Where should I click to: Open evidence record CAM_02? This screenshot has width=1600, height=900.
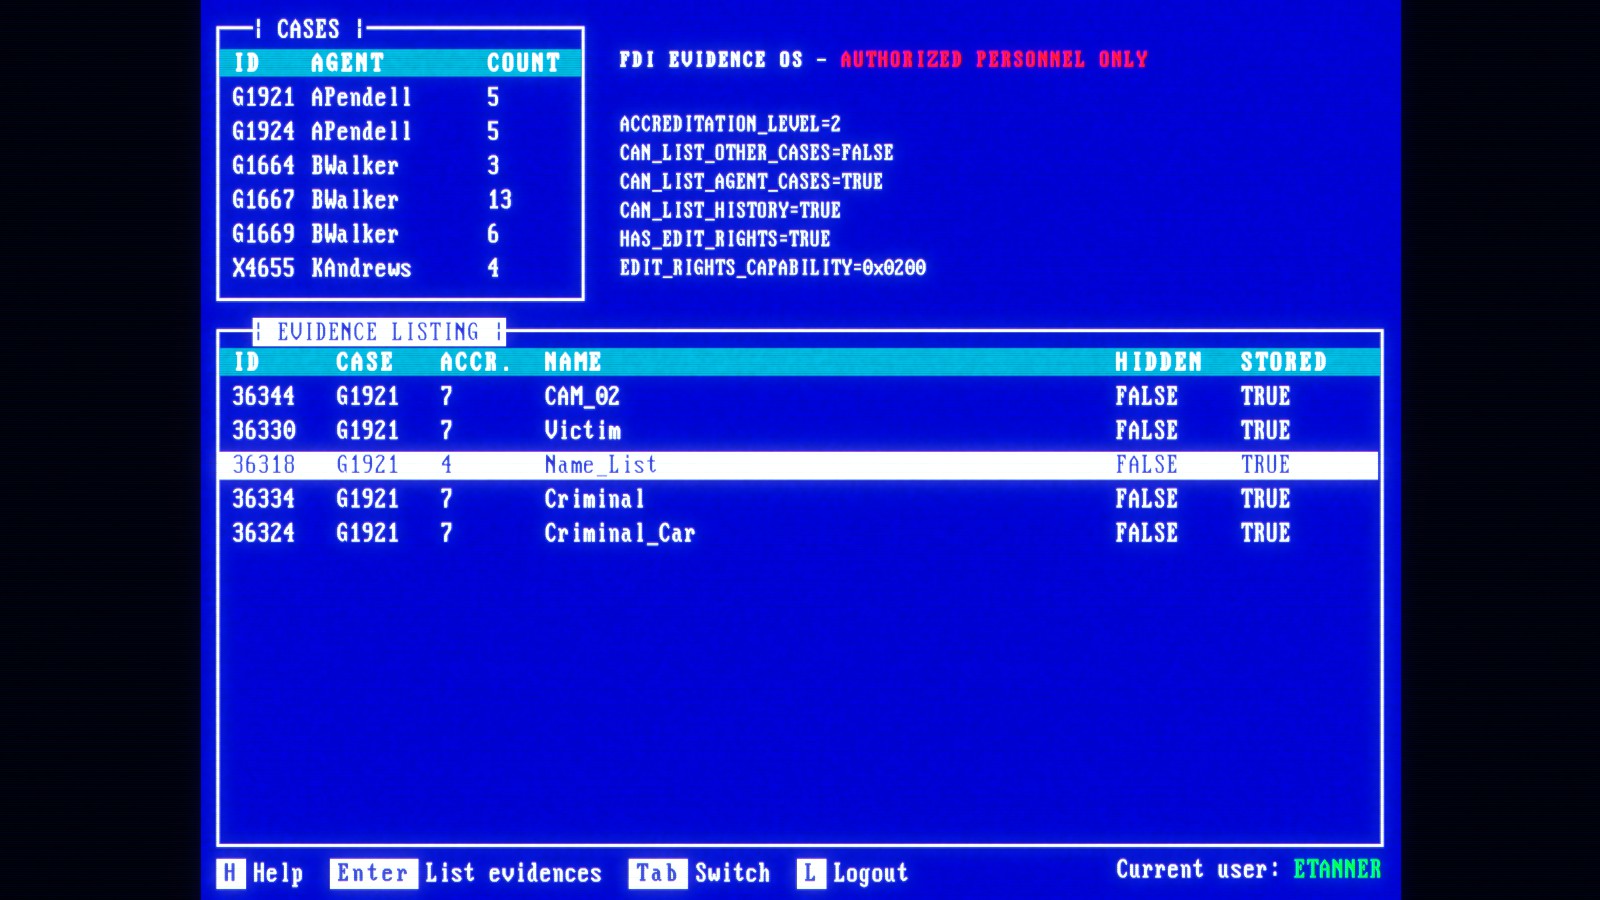[580, 396]
